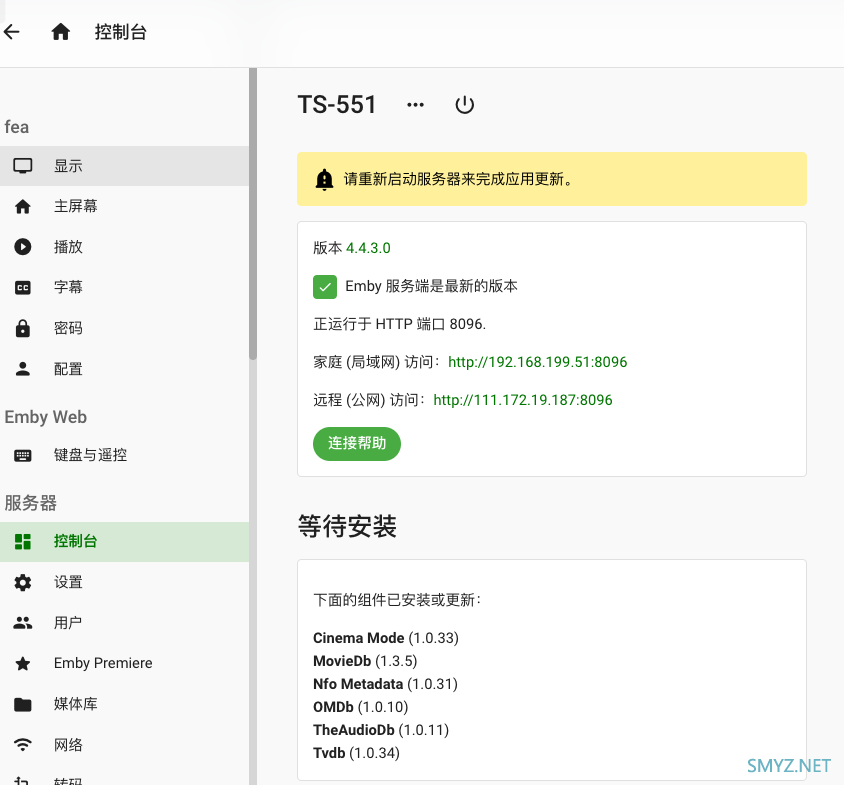Click the 用户 people icon

[23, 623]
